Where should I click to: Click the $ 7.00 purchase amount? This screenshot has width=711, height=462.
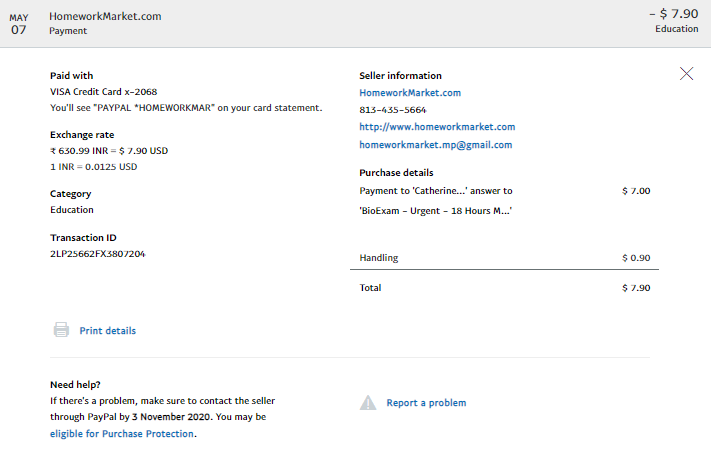coord(636,191)
